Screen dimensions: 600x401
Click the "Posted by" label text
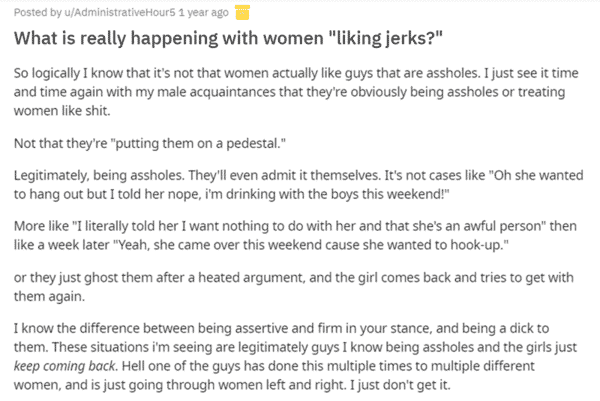pyautogui.click(x=38, y=13)
